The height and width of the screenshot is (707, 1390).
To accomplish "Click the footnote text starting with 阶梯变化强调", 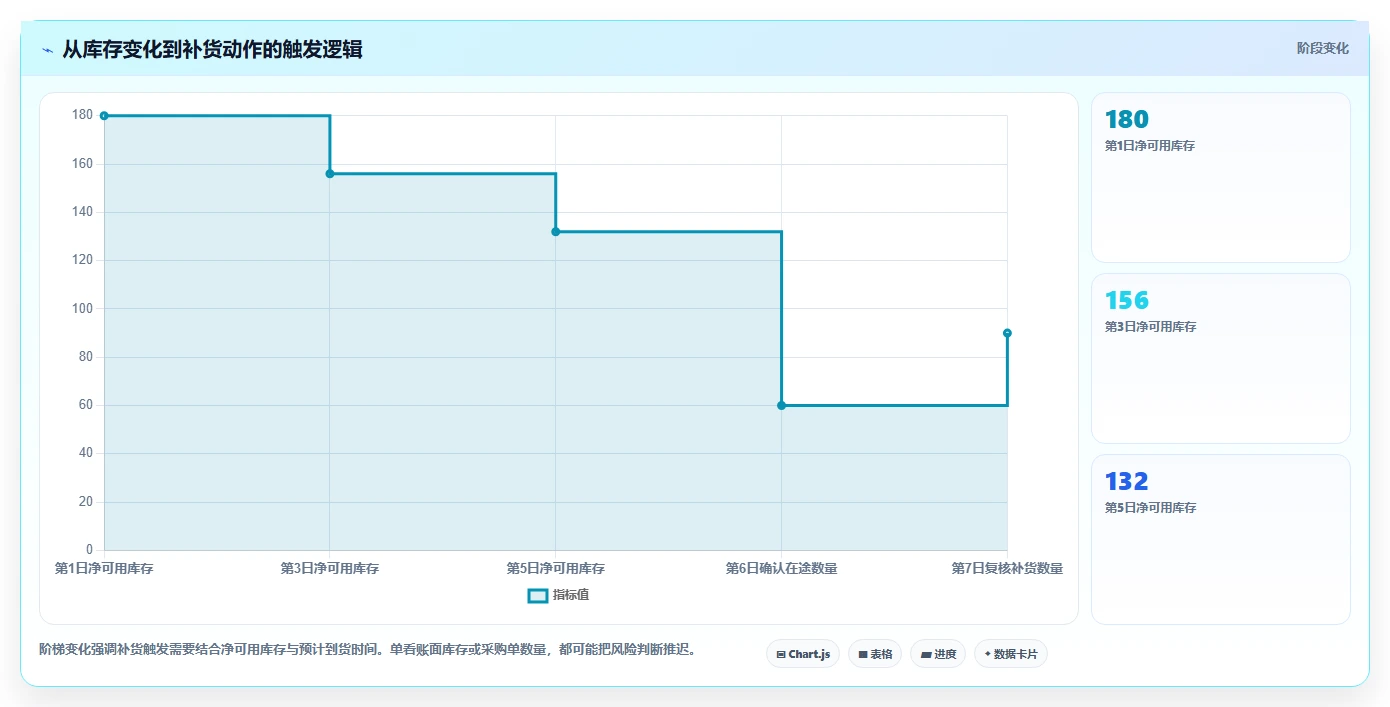I will (x=367, y=649).
